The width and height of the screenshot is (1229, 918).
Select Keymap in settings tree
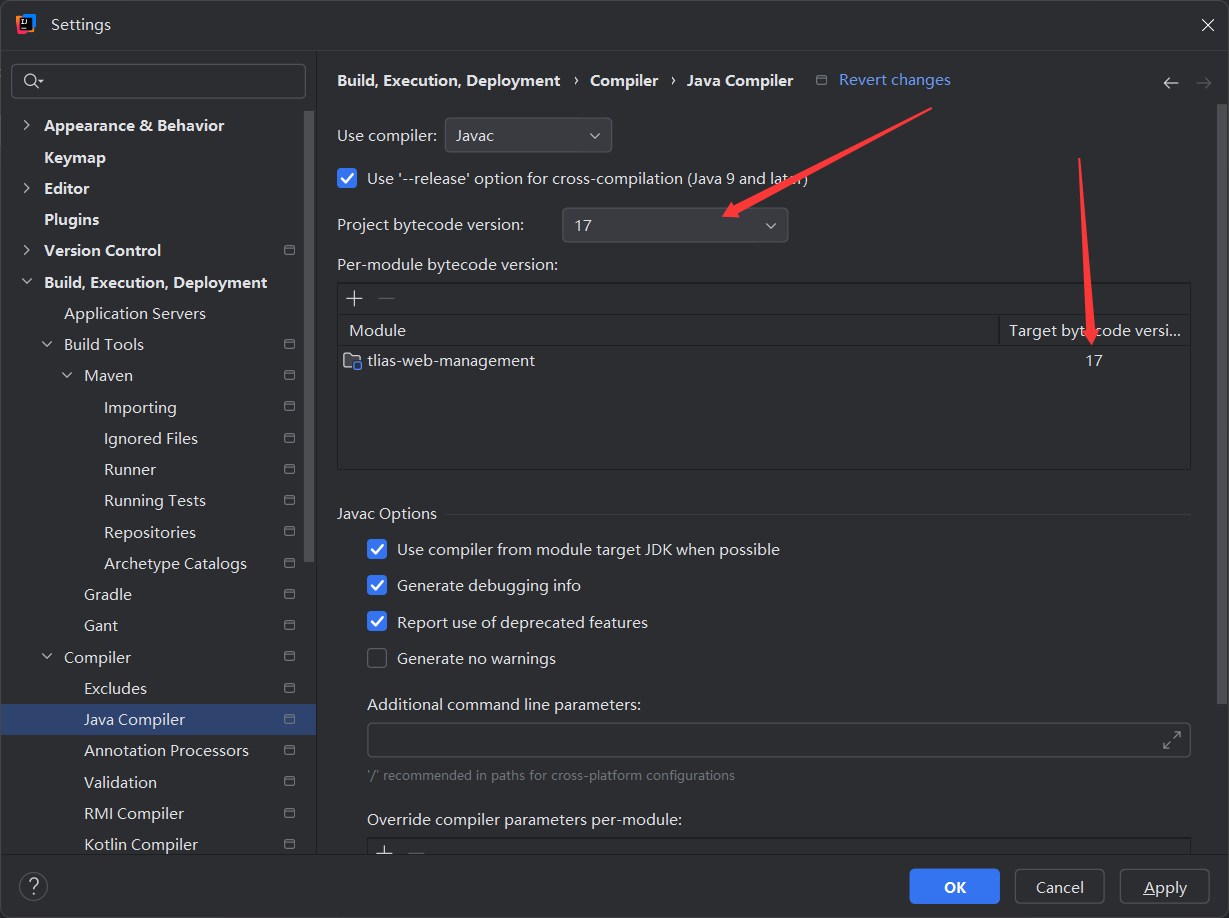(75, 157)
